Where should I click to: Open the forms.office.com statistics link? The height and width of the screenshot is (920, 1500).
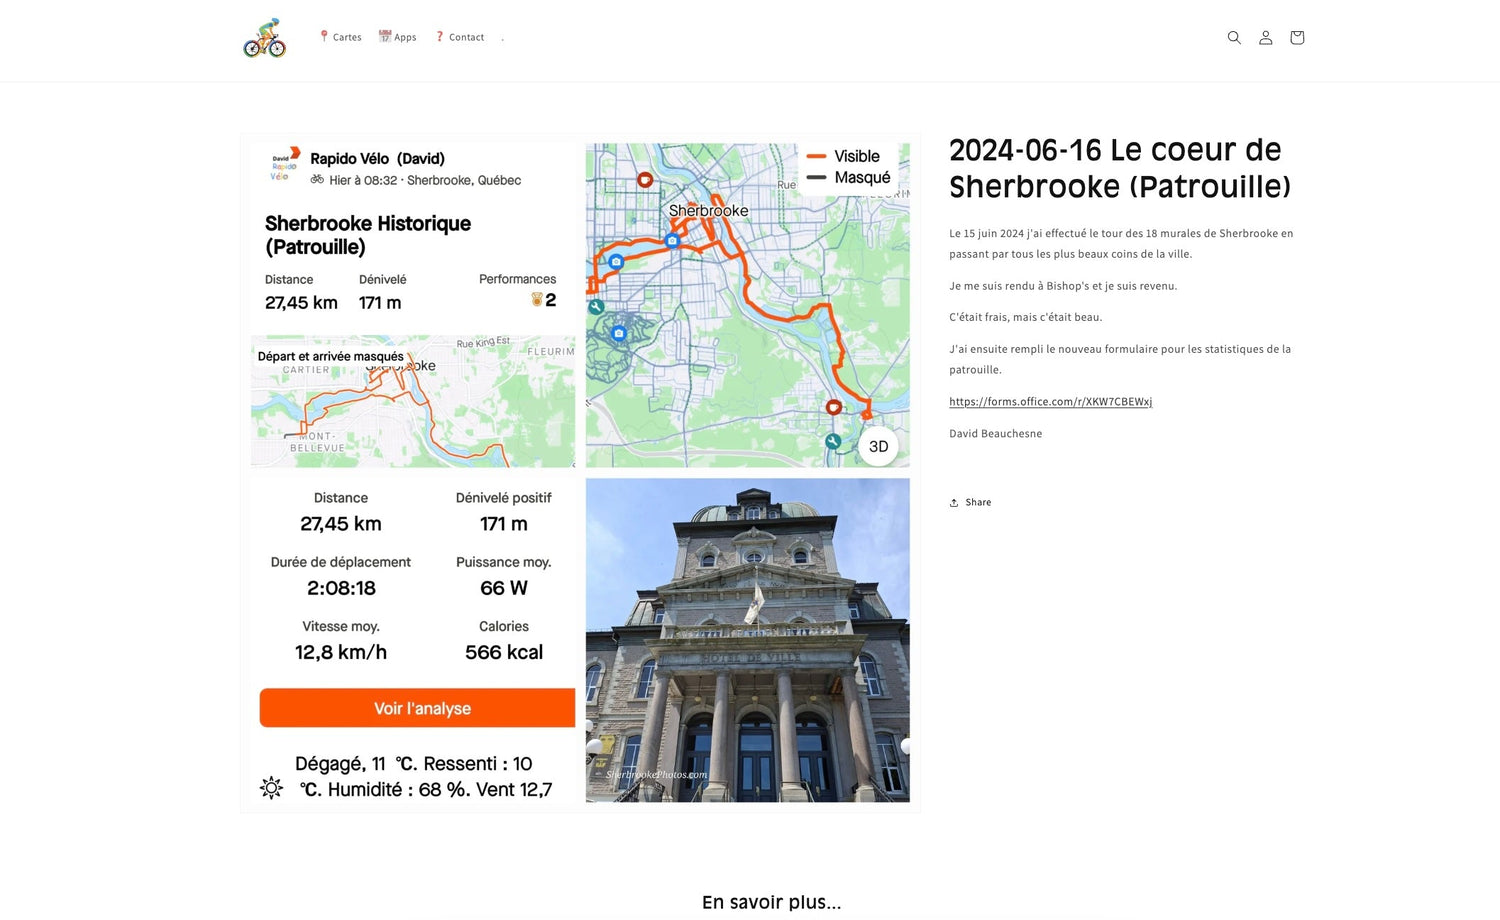click(1050, 401)
